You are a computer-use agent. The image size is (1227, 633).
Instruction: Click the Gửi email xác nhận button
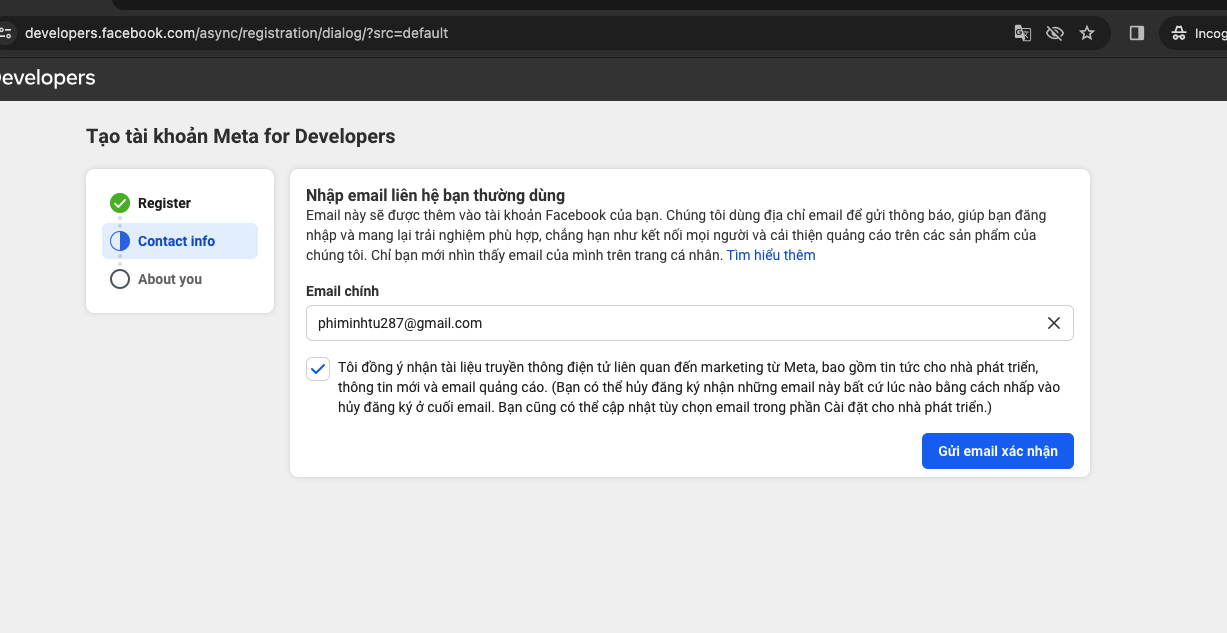[997, 451]
